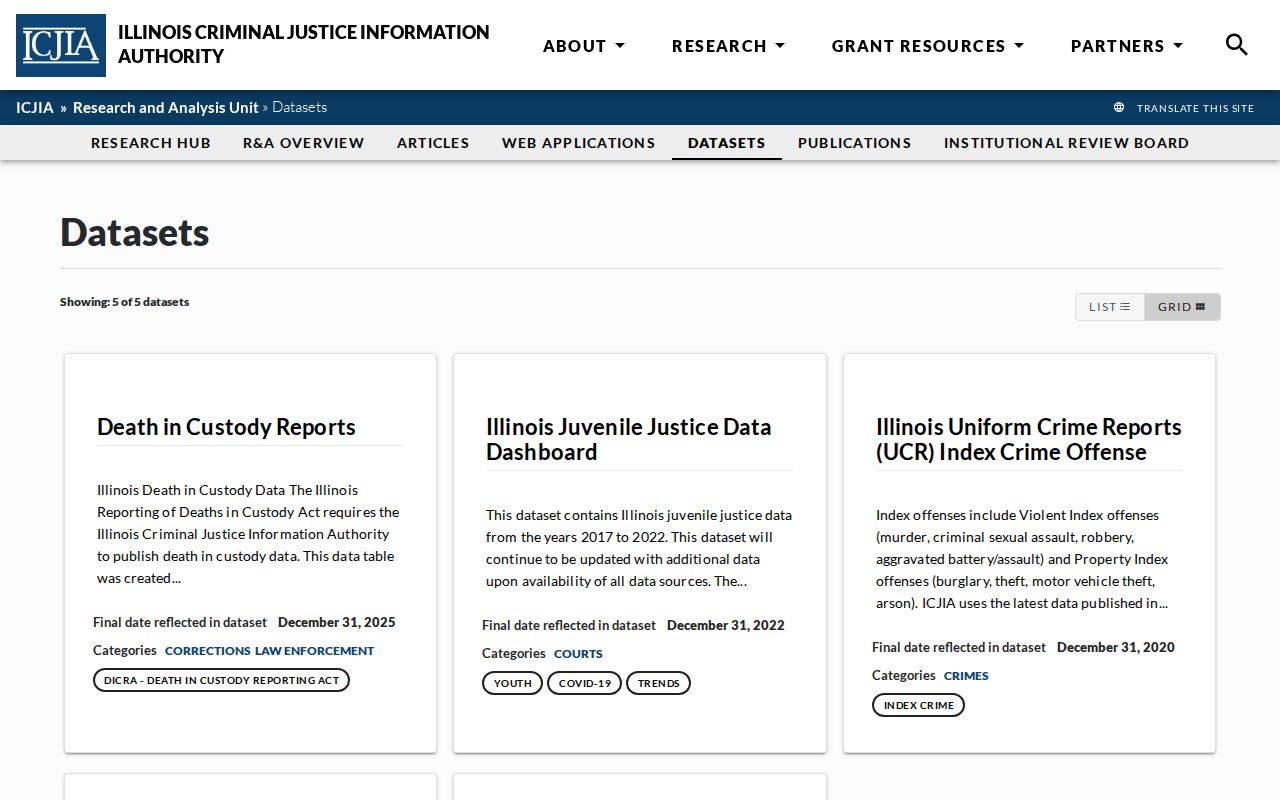The width and height of the screenshot is (1280, 800).
Task: Click Research and Analysis Unit breadcrumb
Action: tap(165, 108)
